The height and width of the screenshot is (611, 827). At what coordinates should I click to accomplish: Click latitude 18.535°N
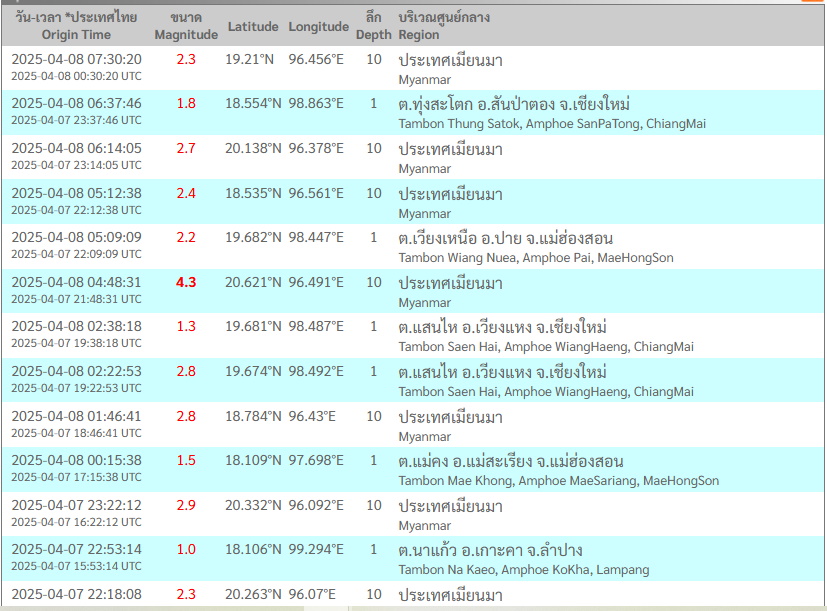(x=253, y=193)
